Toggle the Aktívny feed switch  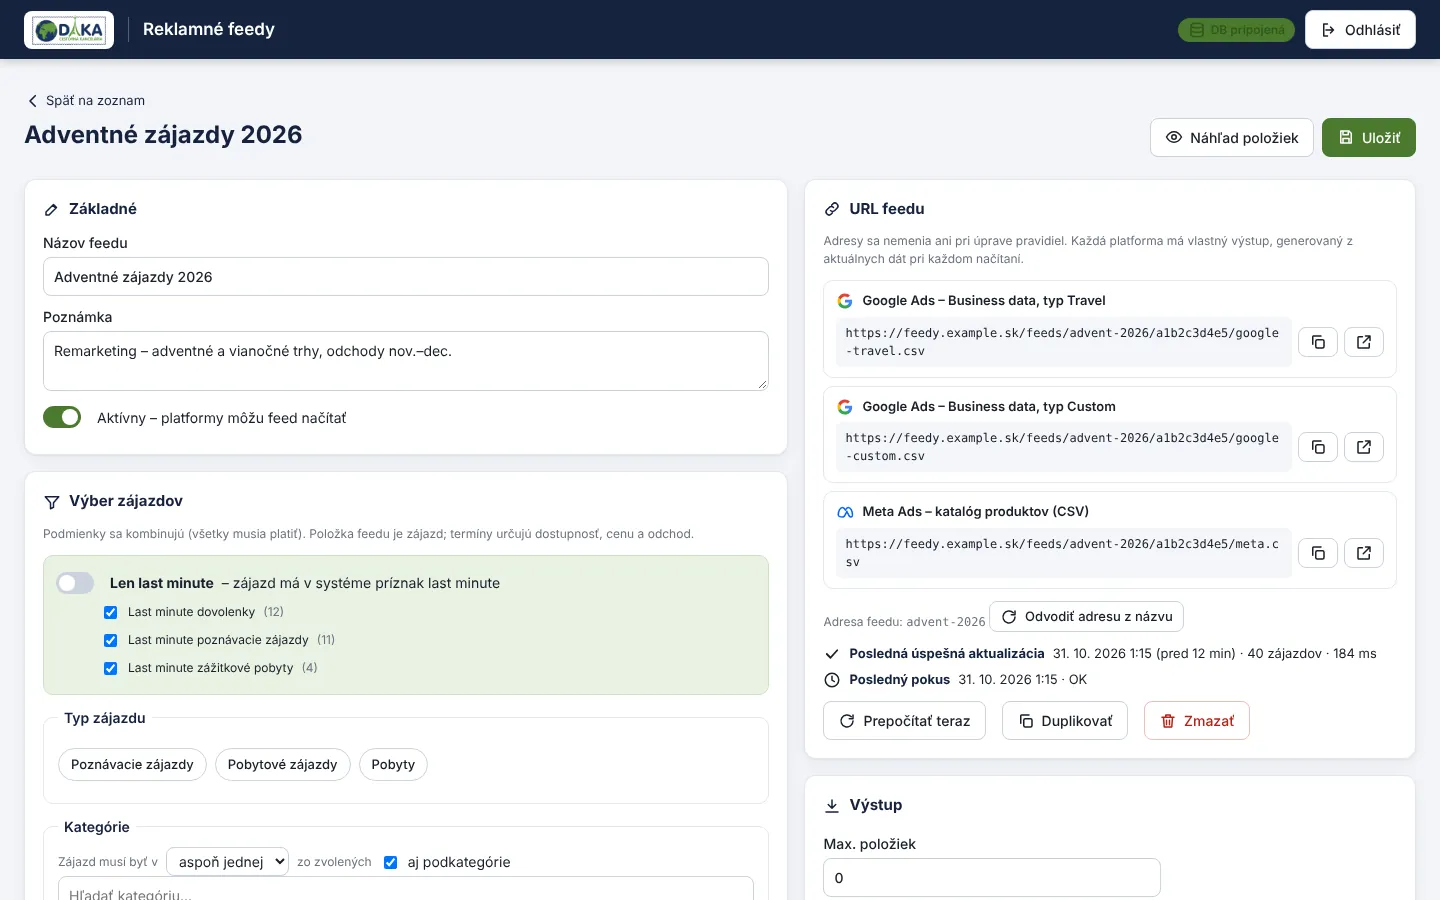pyautogui.click(x=62, y=417)
